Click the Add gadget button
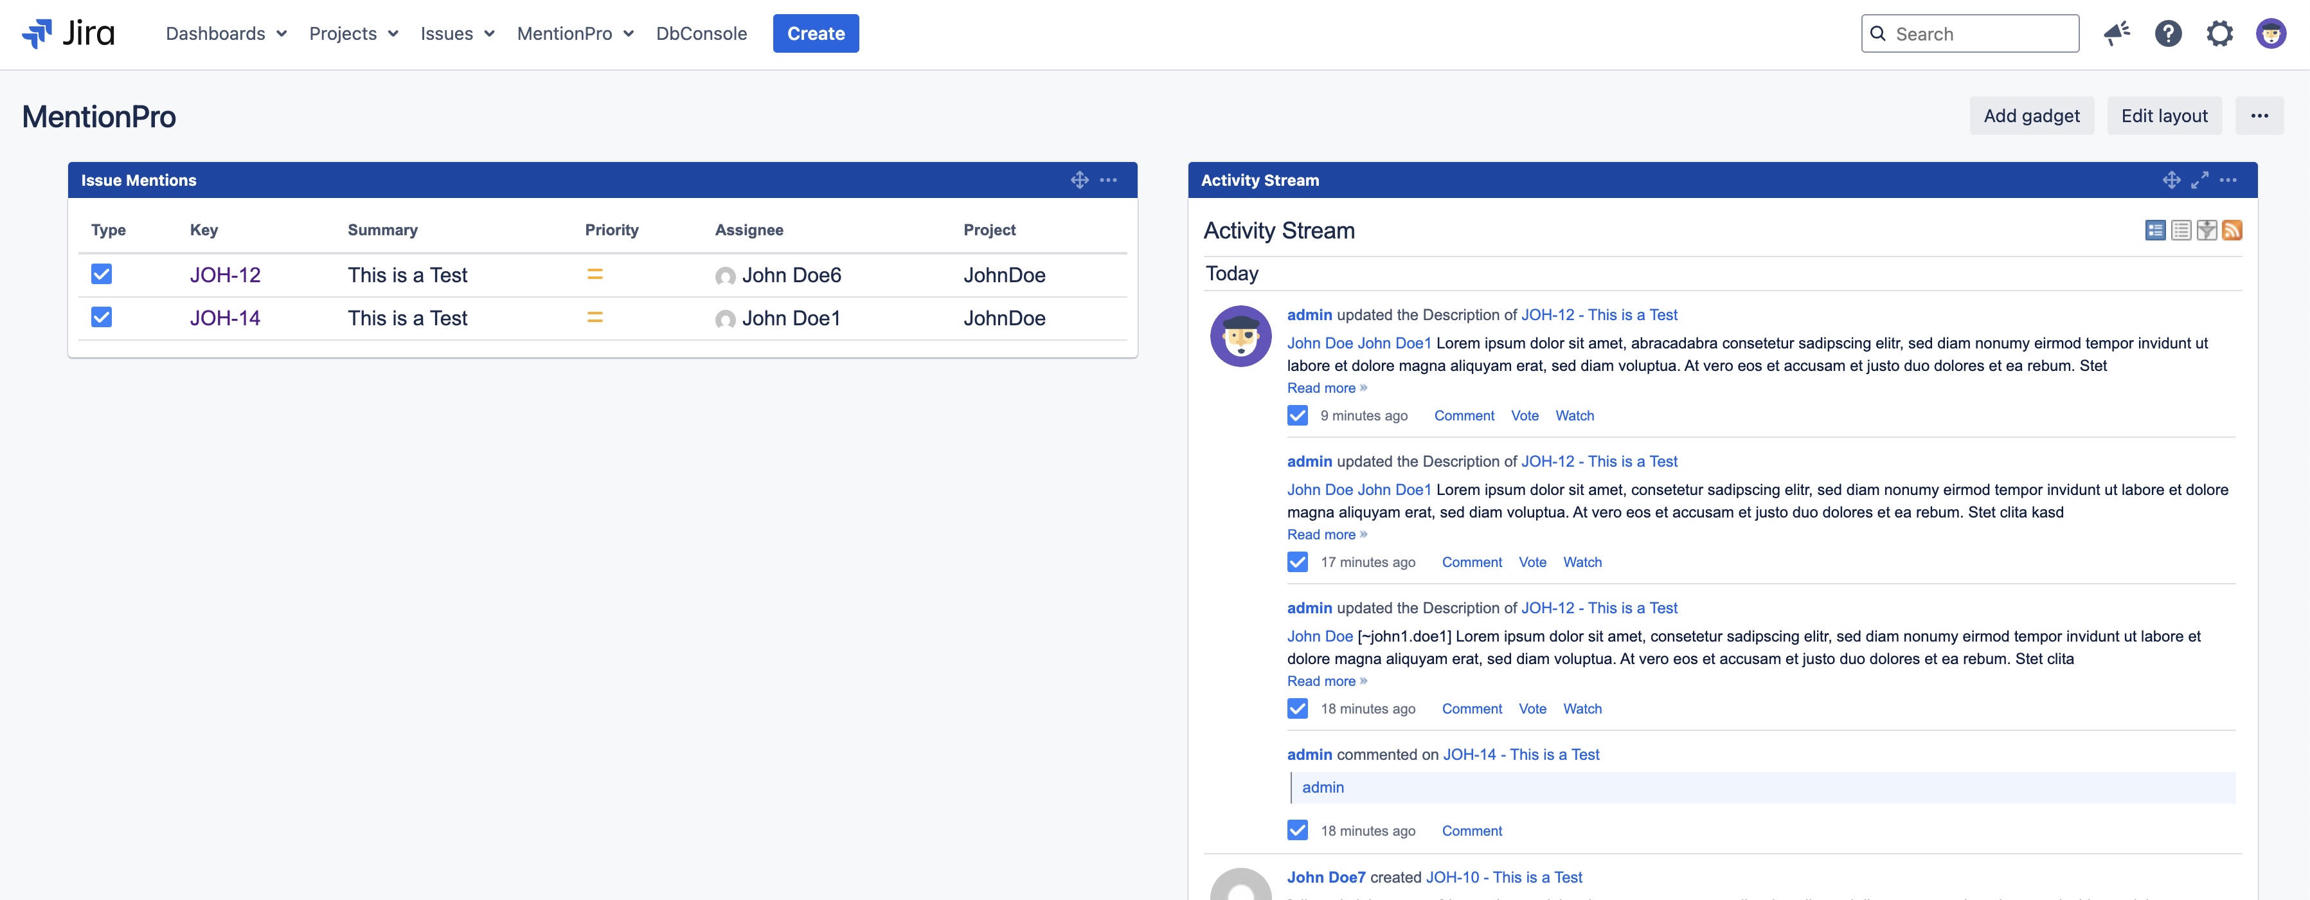 [2031, 116]
